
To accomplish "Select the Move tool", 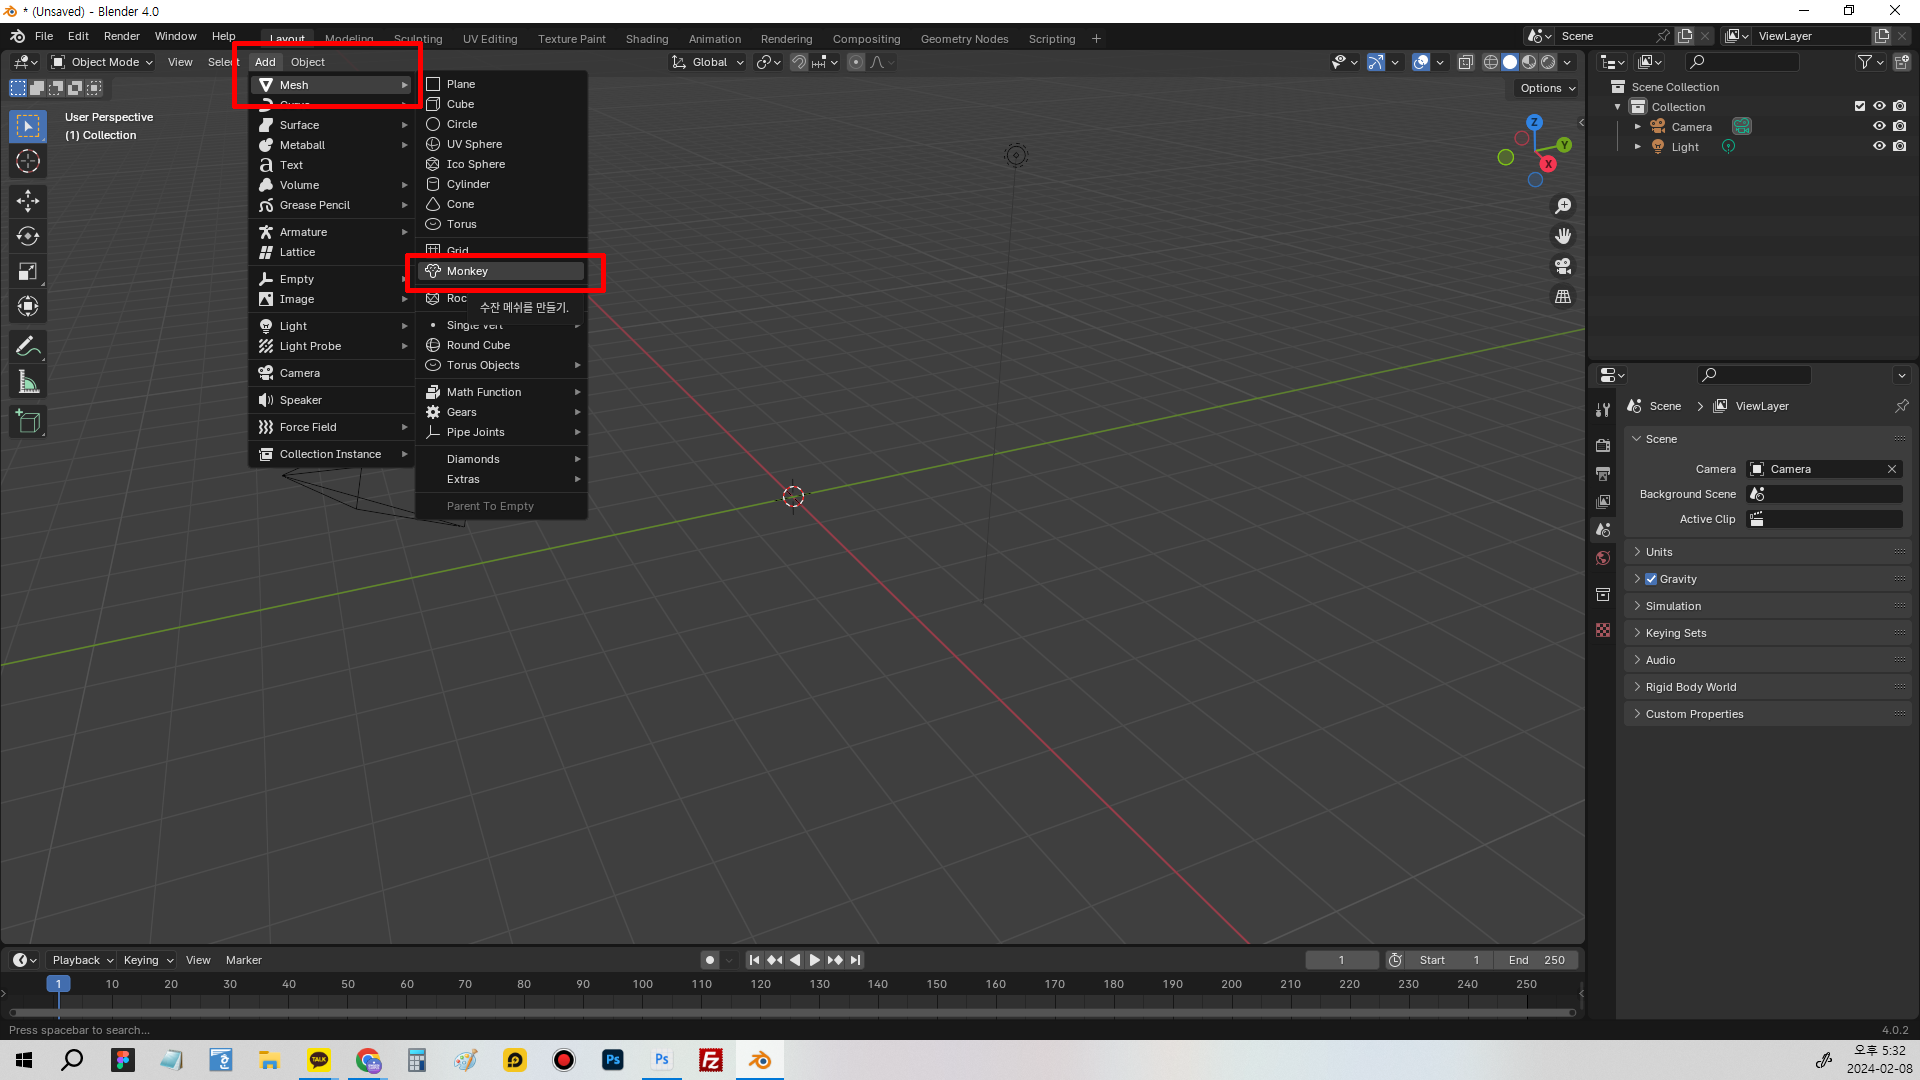I will [x=28, y=201].
